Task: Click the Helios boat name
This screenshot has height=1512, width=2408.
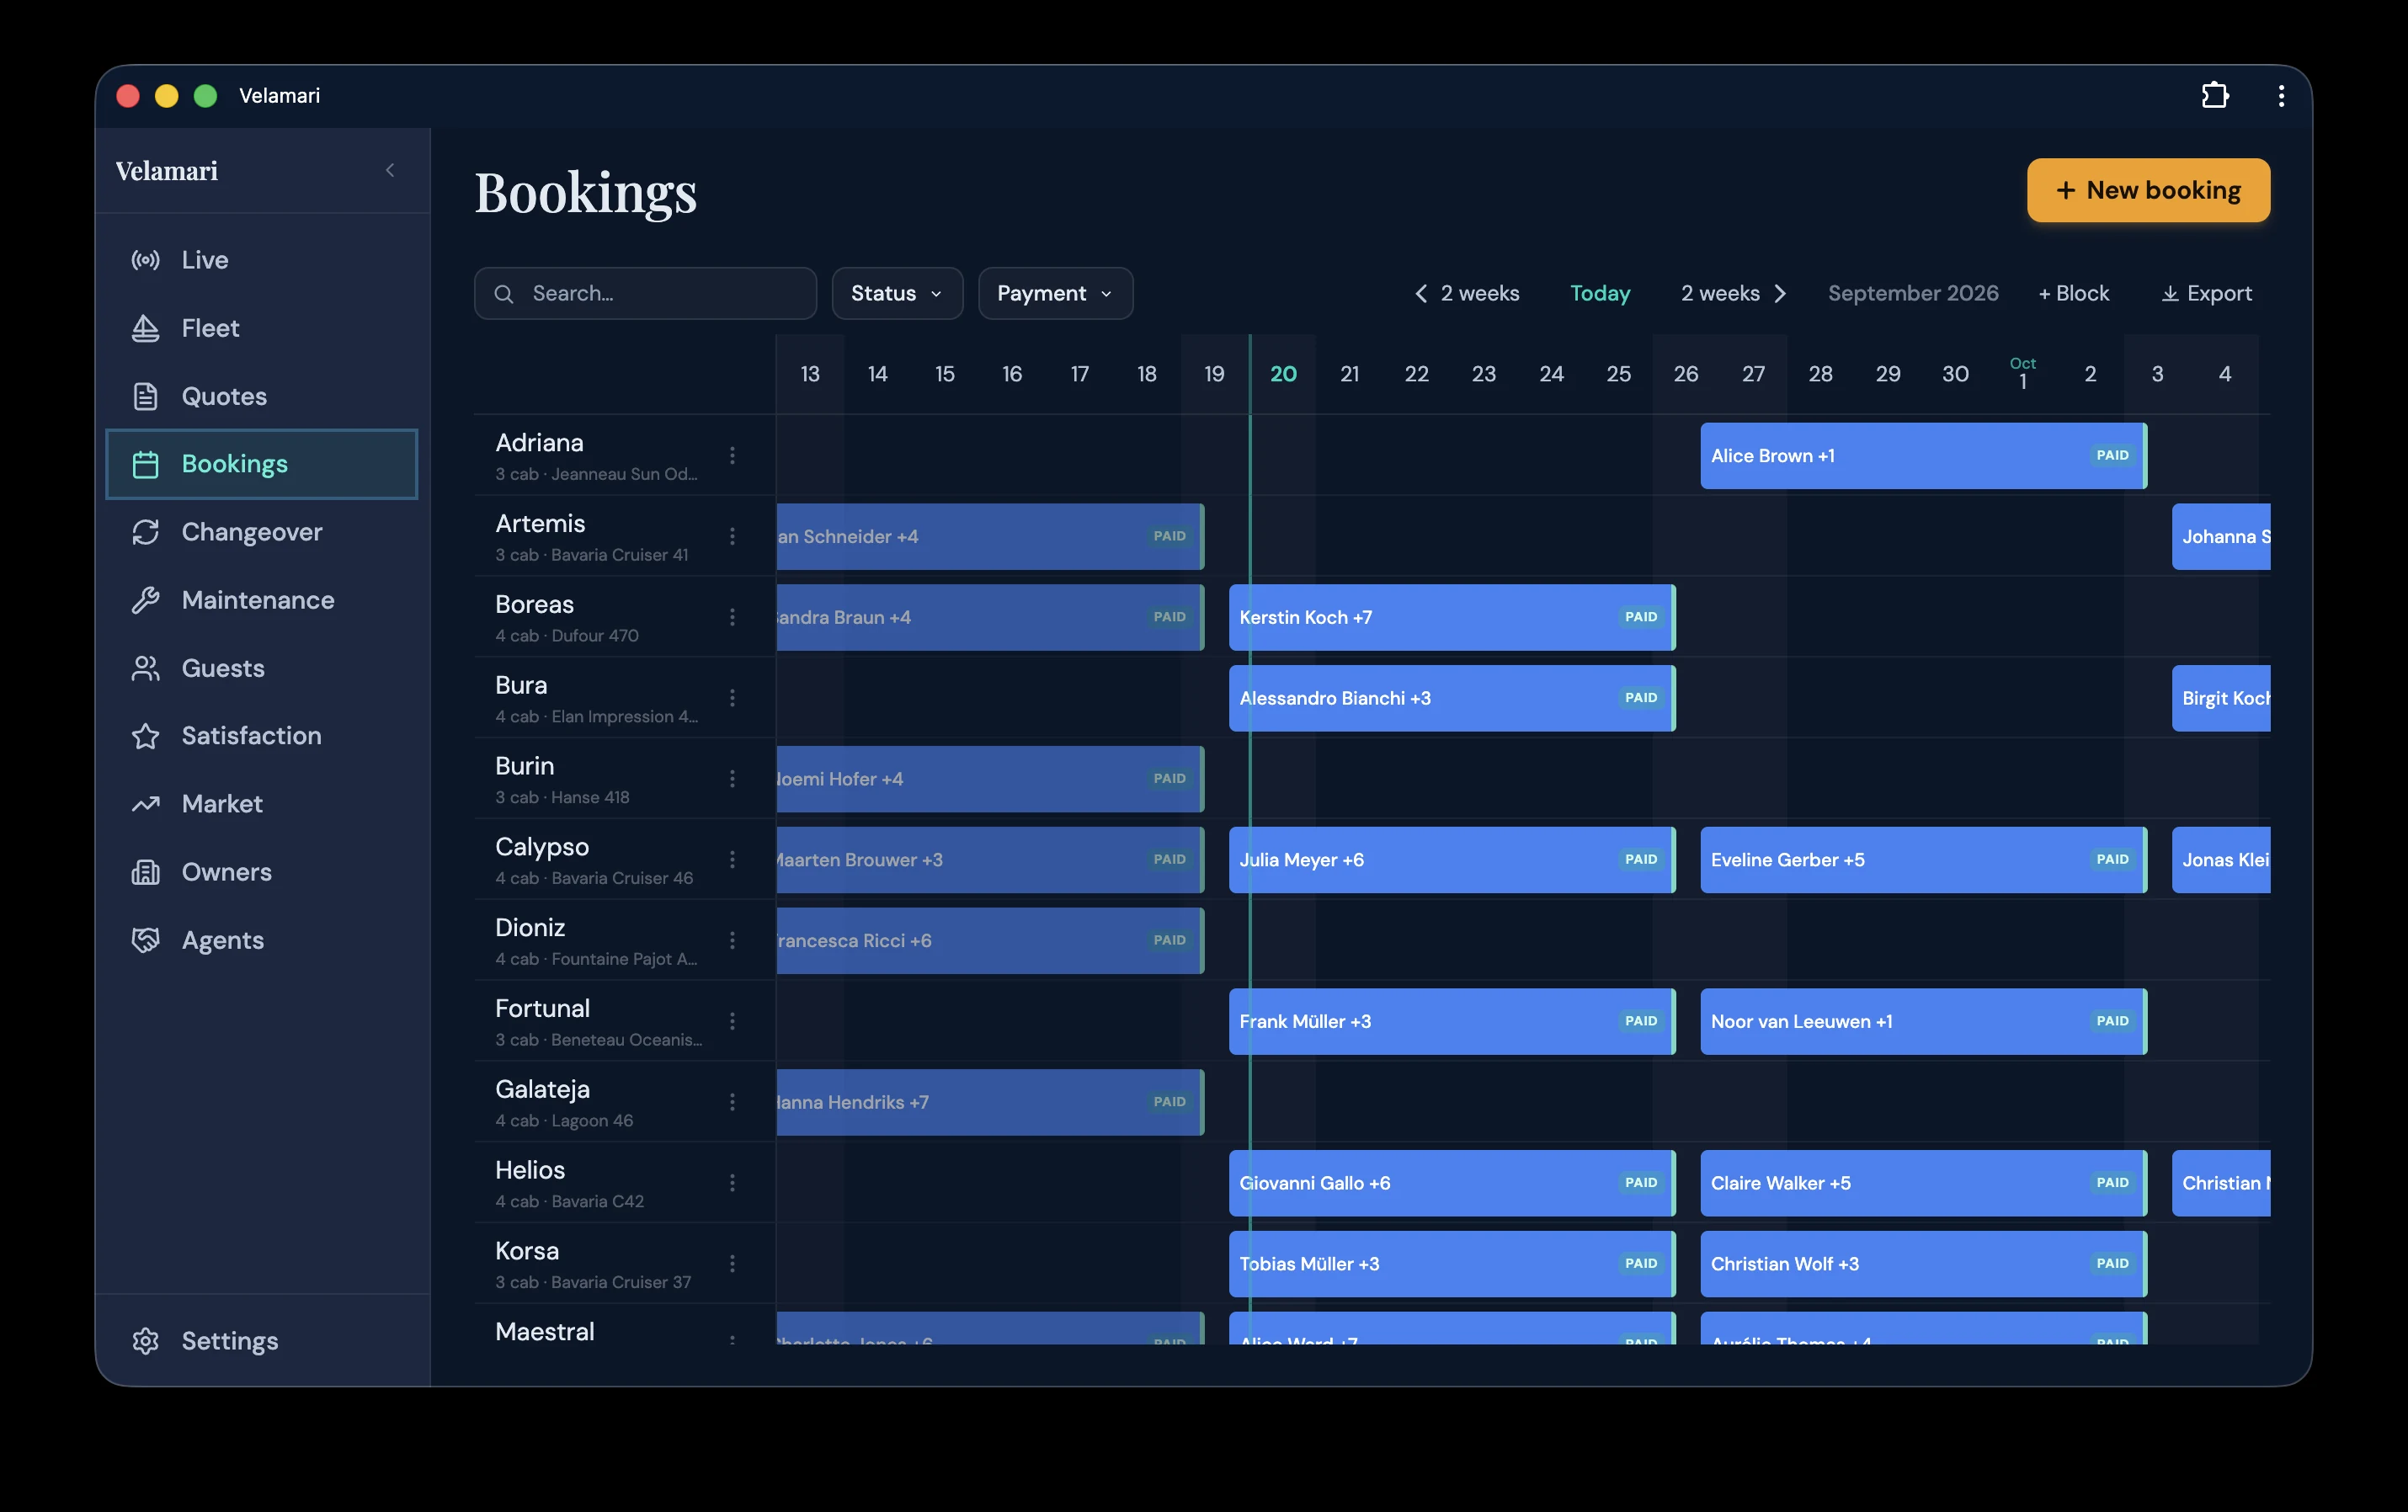Action: coord(530,1170)
